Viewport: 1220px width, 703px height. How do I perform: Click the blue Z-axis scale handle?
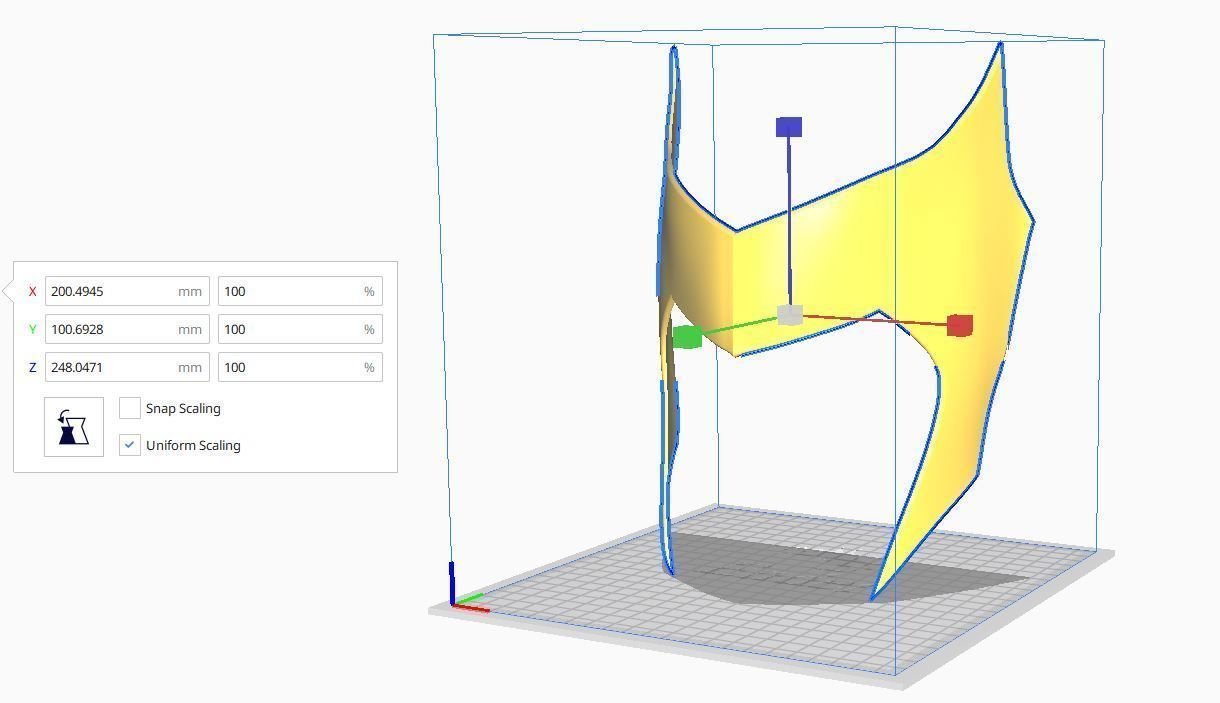pos(789,127)
